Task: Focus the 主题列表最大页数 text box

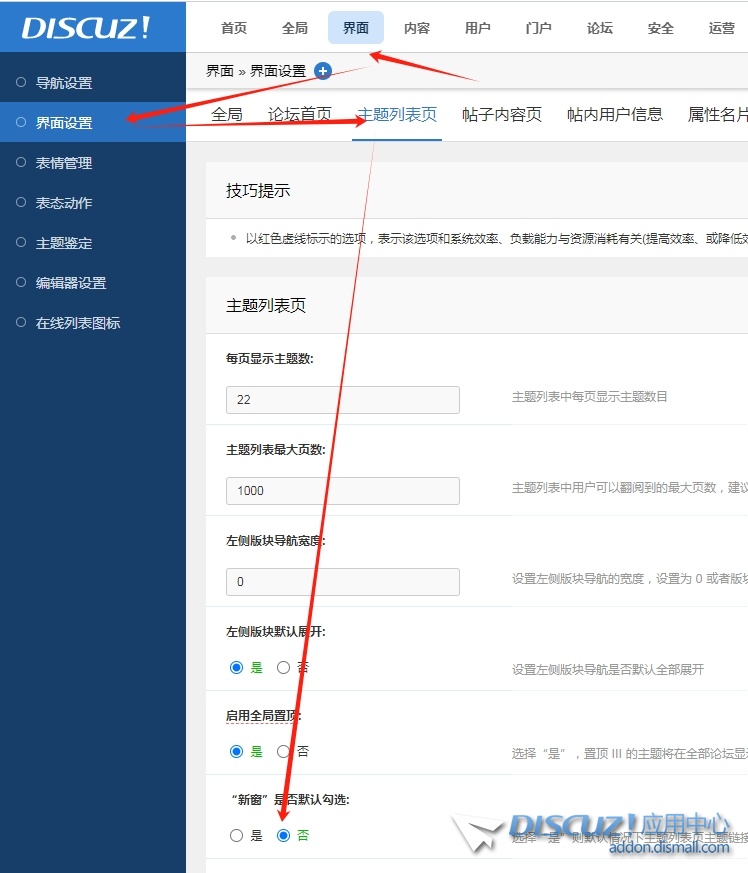Action: (x=343, y=491)
